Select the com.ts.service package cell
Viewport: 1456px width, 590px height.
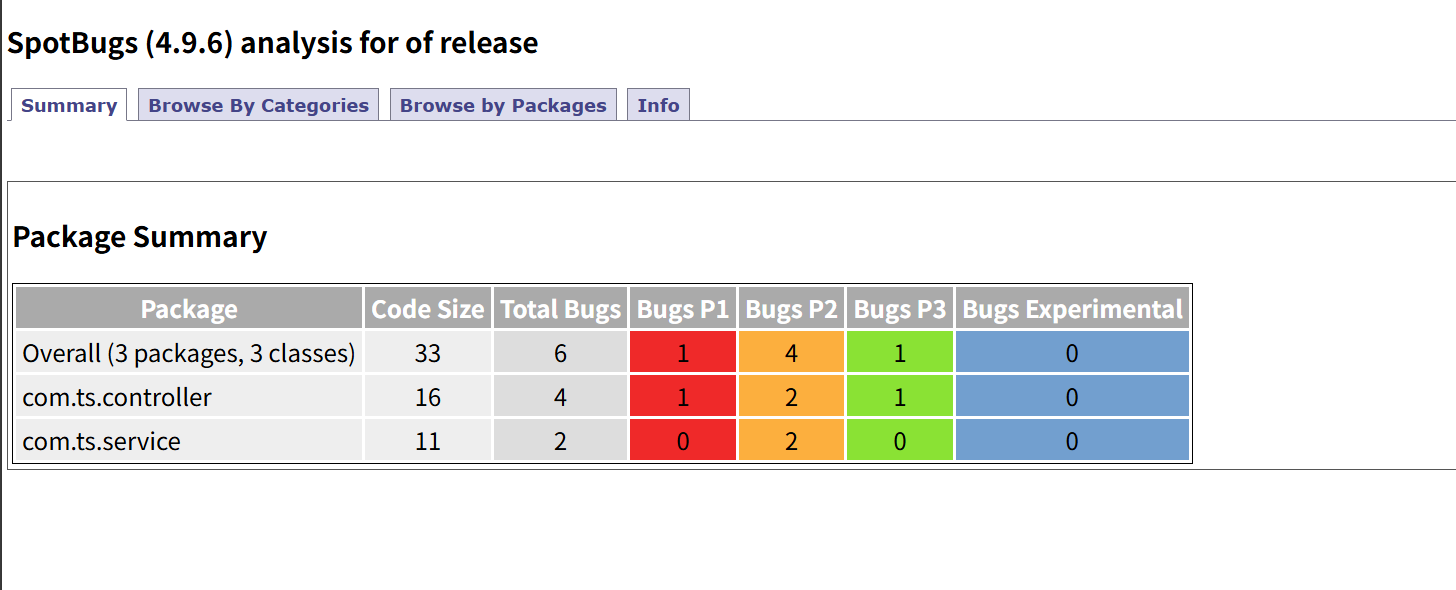pos(189,440)
